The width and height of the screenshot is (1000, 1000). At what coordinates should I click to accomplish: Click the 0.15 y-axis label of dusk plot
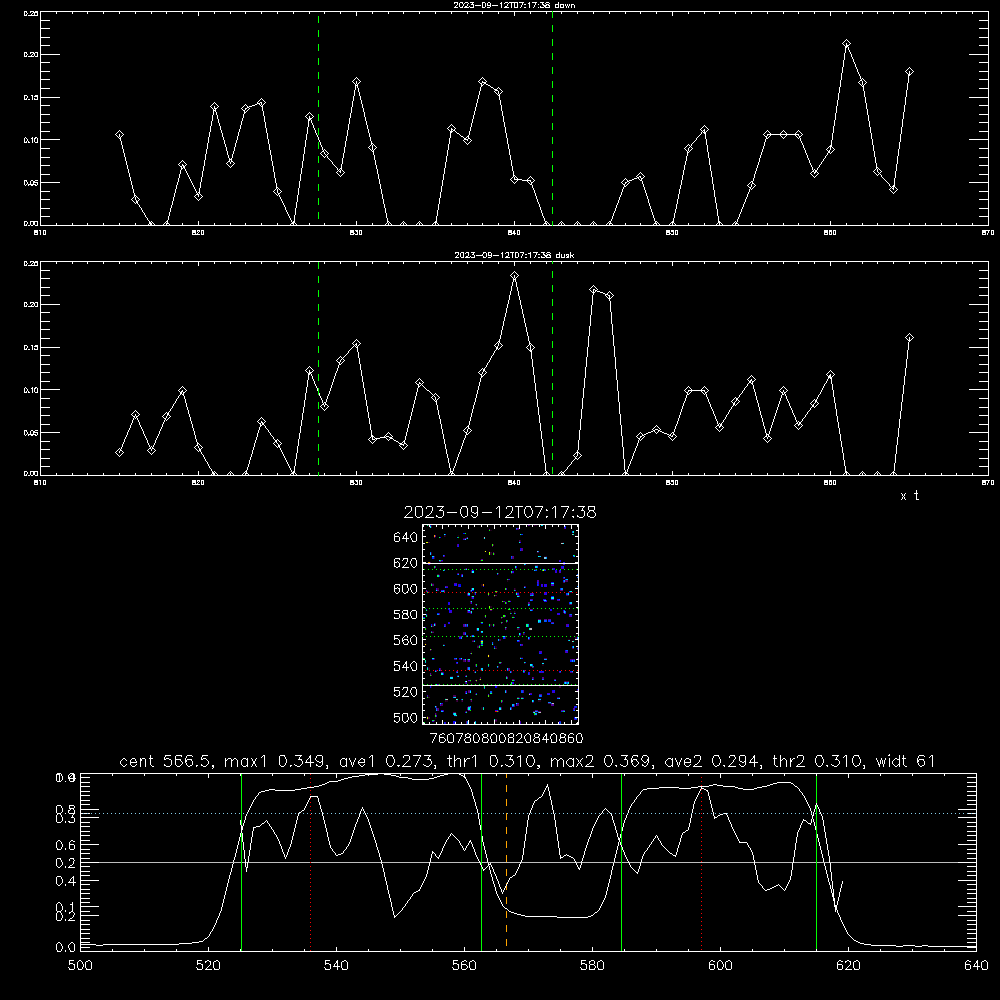tap(31, 348)
